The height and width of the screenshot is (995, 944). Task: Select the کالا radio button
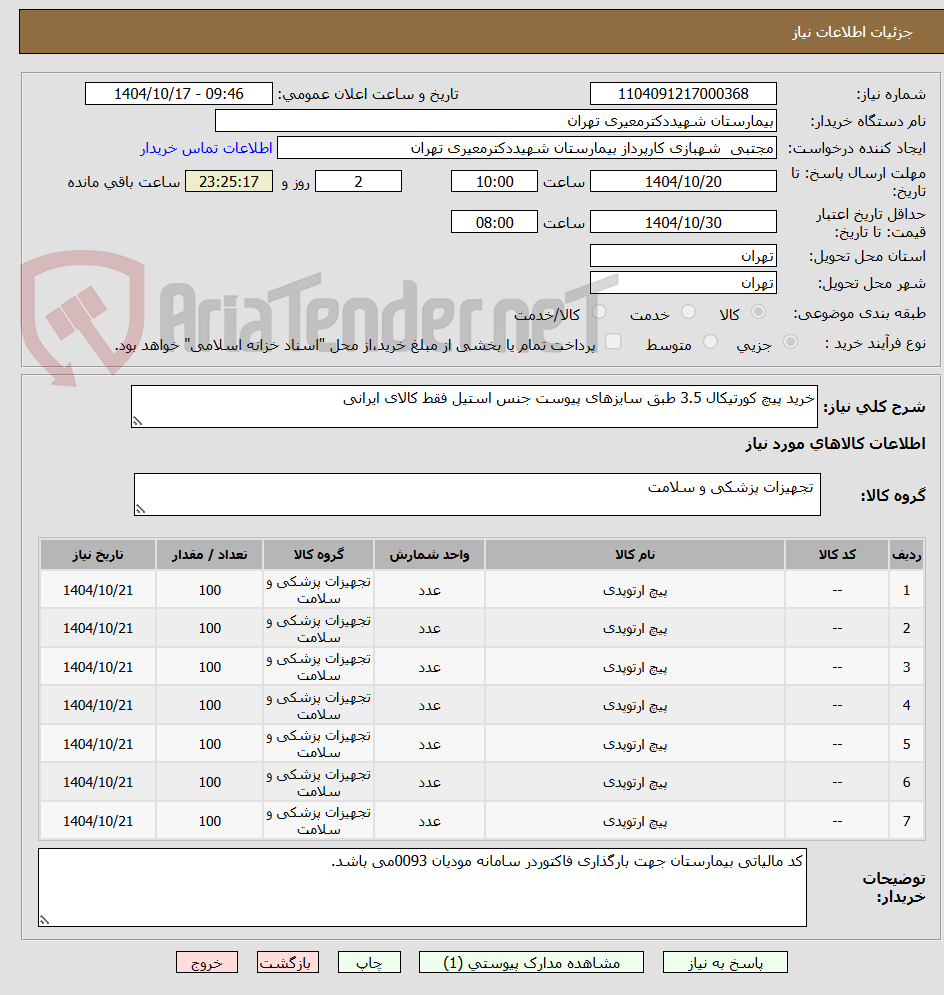click(758, 312)
